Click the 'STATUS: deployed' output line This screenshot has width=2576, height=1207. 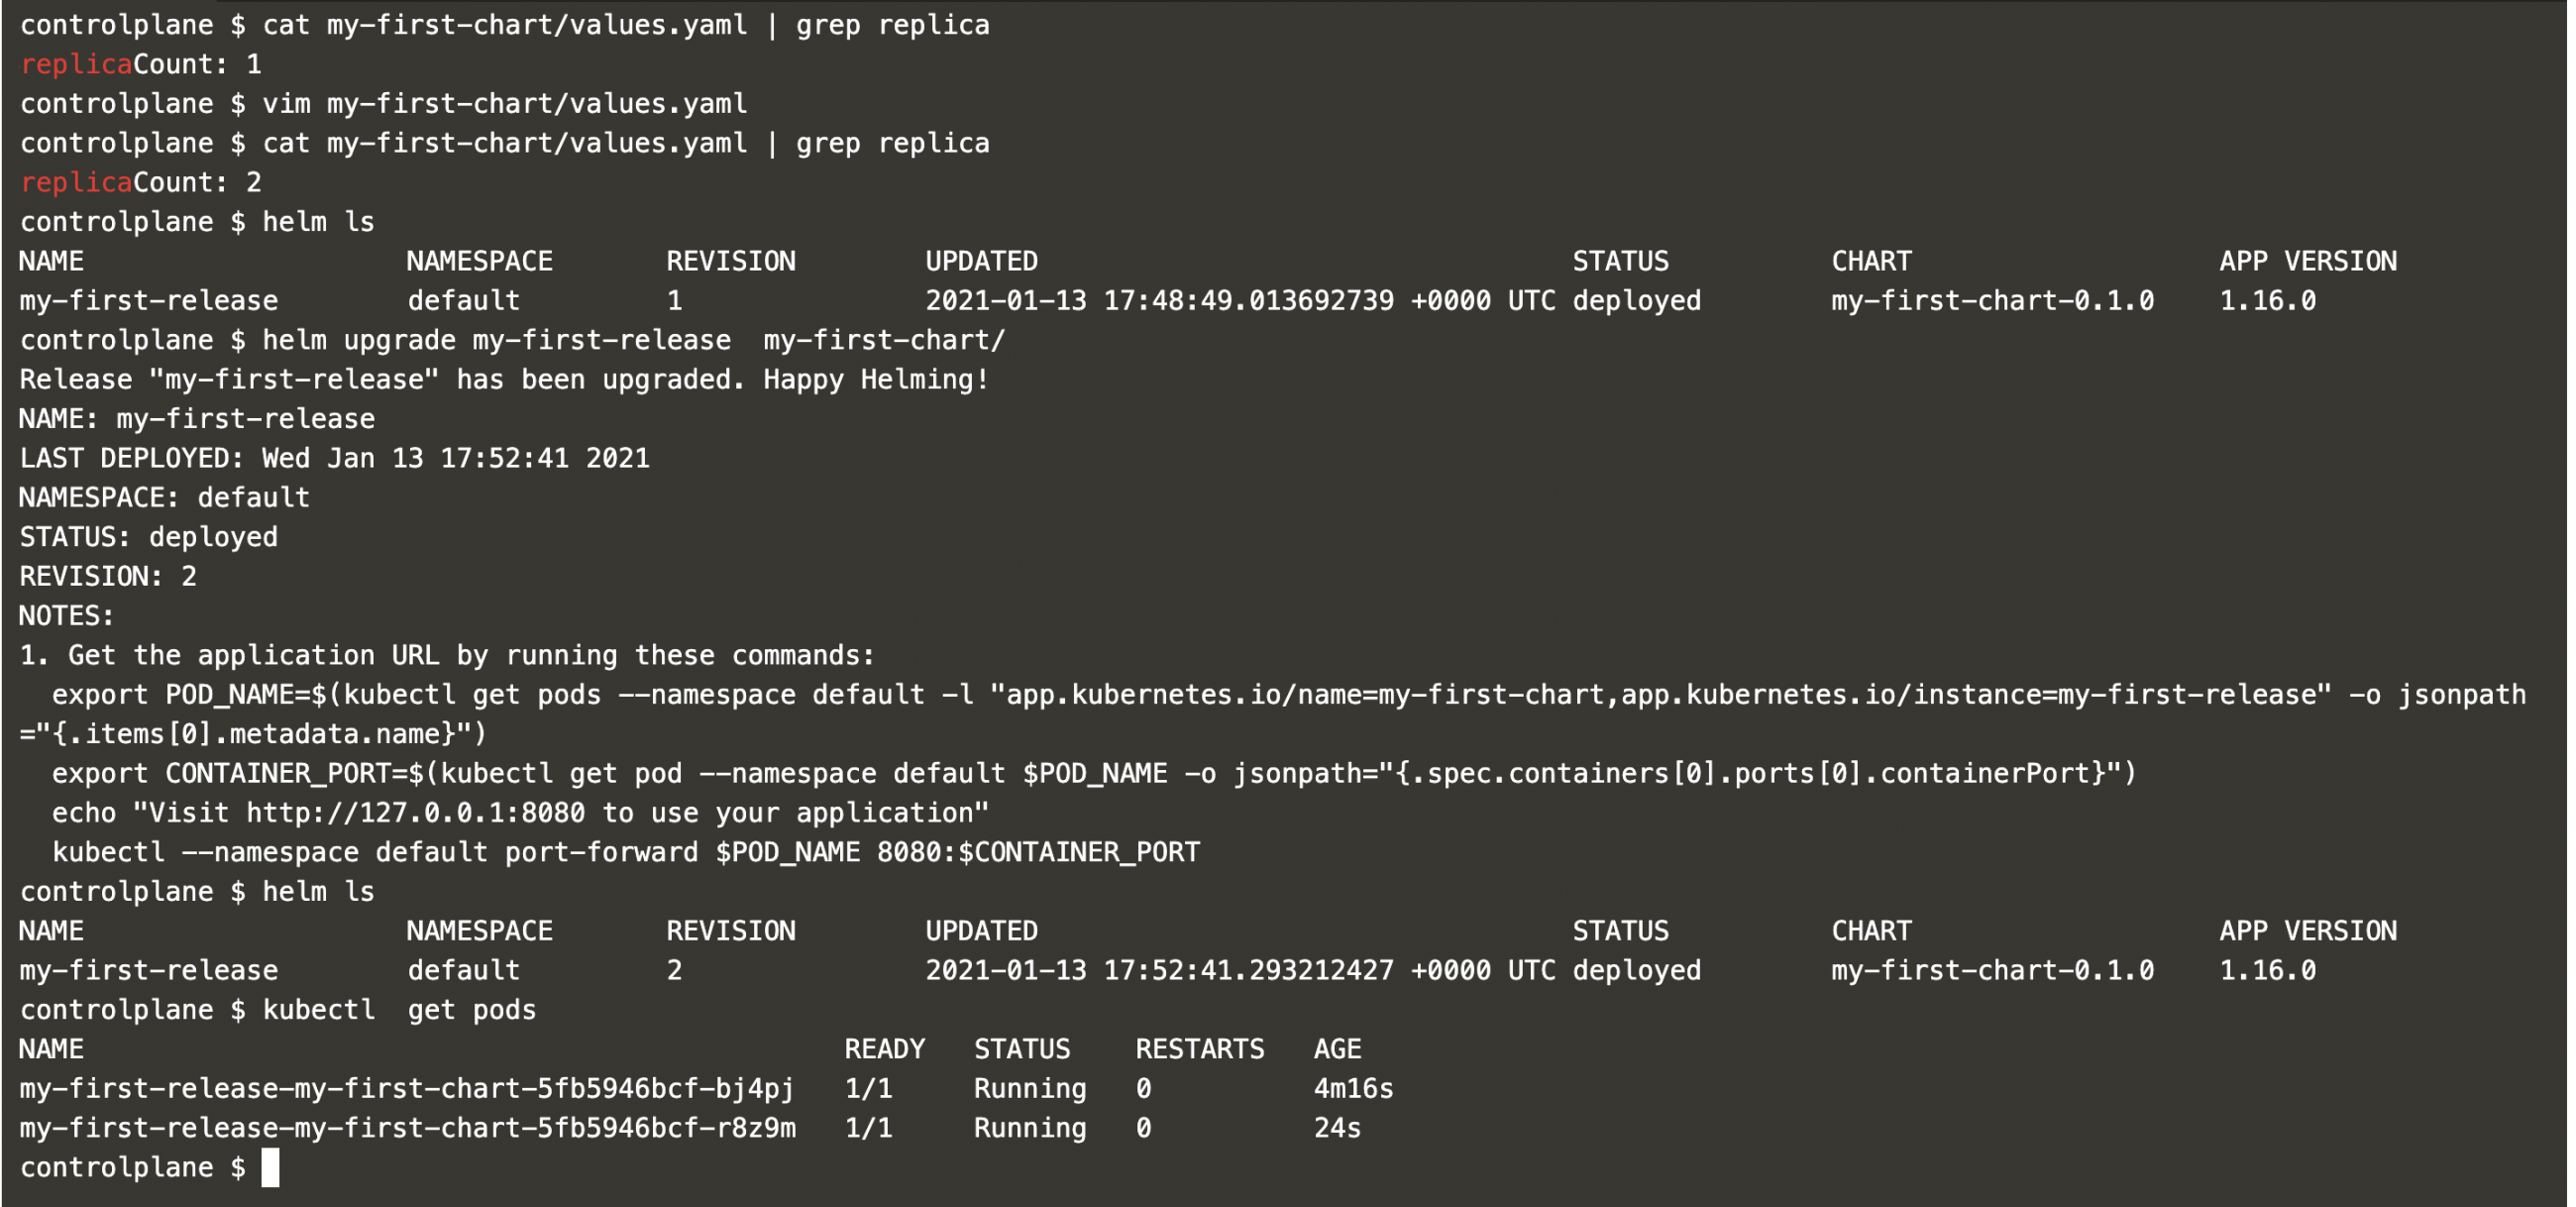click(x=148, y=538)
